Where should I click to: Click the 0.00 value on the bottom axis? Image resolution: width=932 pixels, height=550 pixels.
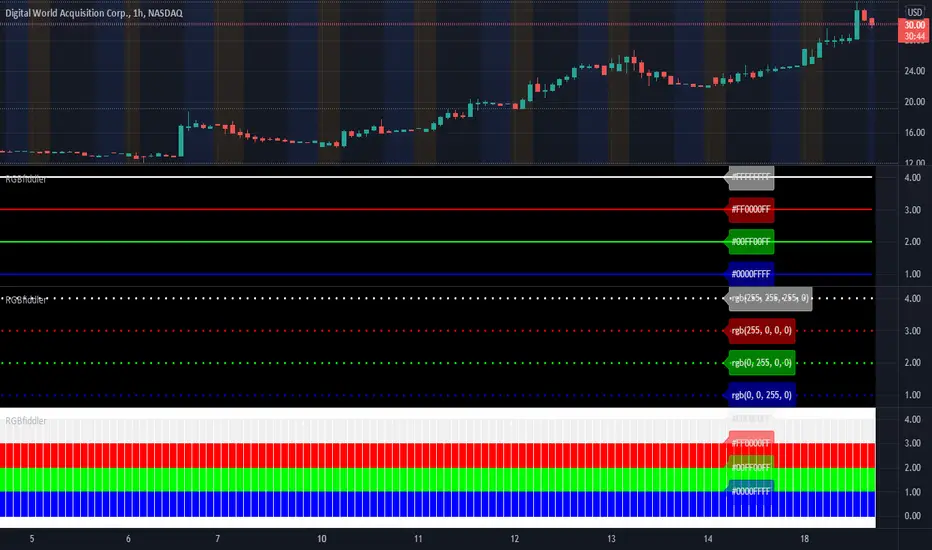pyautogui.click(x=912, y=516)
